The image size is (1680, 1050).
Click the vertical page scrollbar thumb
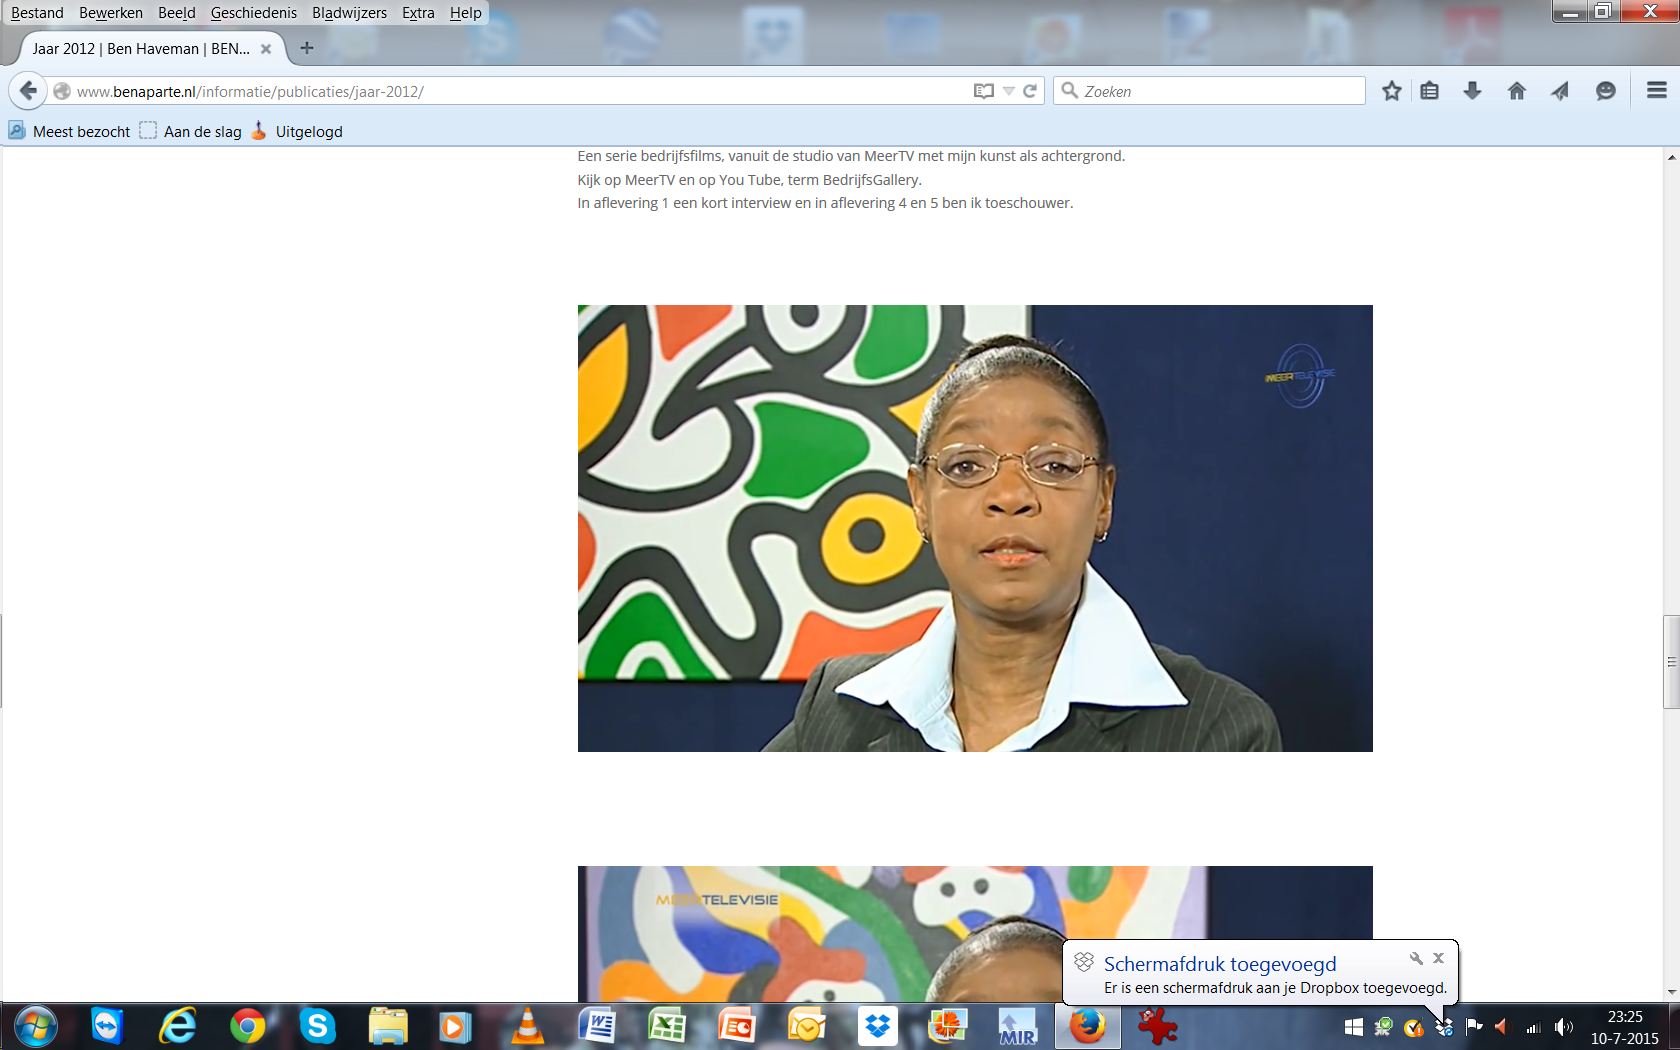point(1671,662)
